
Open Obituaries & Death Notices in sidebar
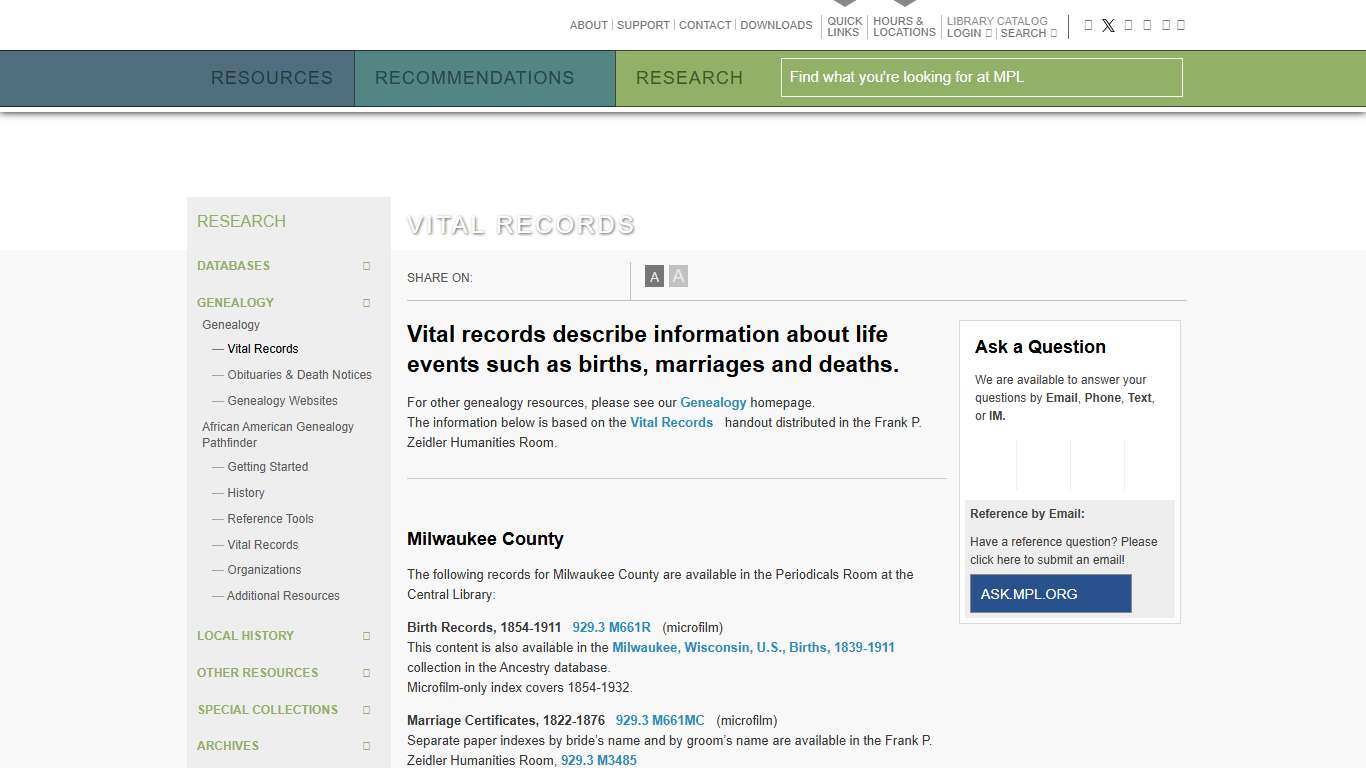[x=299, y=375]
